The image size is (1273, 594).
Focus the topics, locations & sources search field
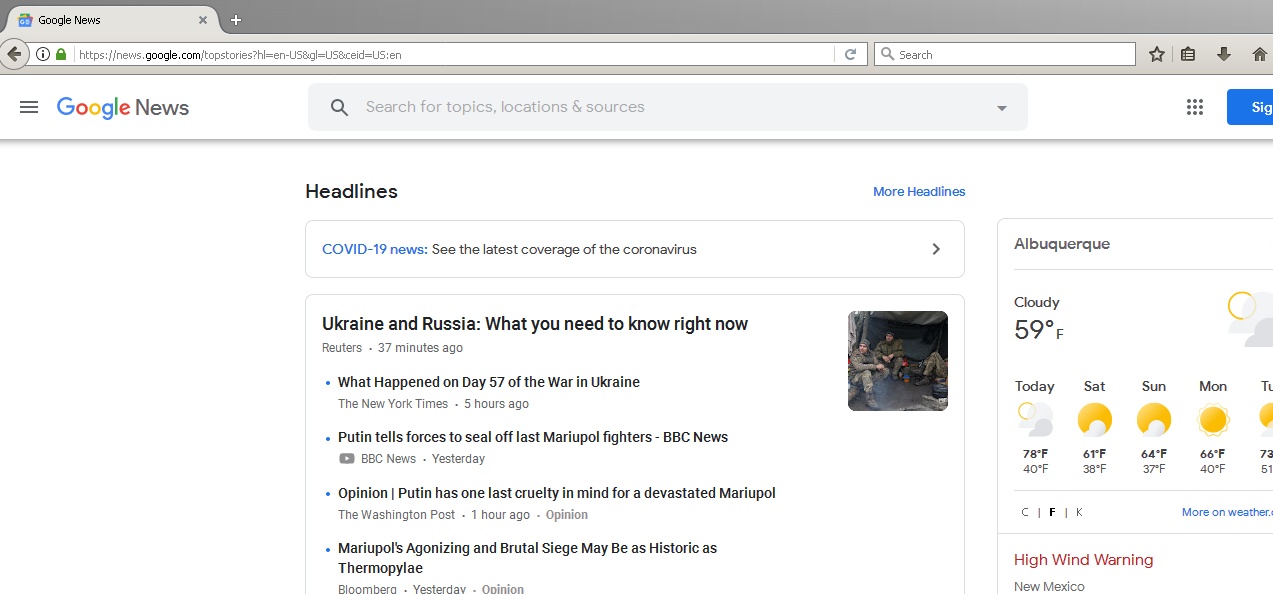pos(670,107)
